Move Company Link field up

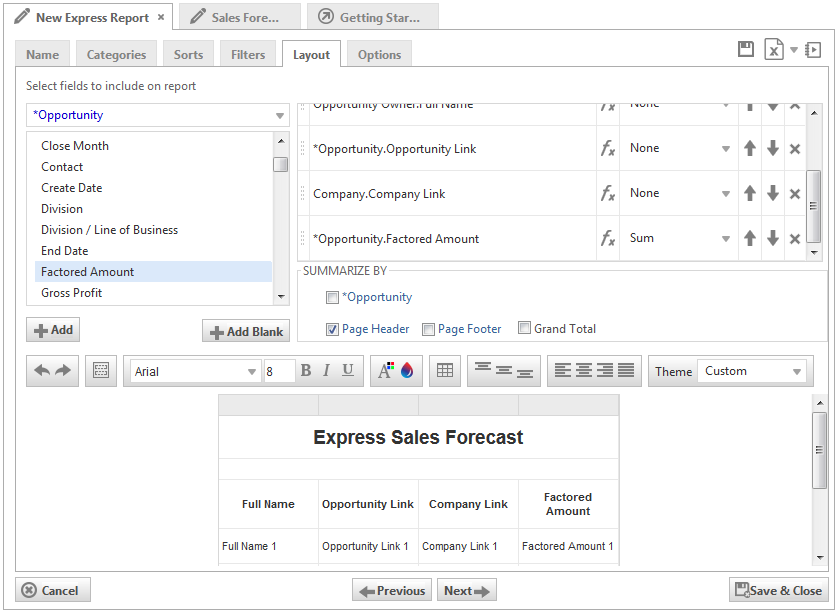pyautogui.click(x=750, y=194)
